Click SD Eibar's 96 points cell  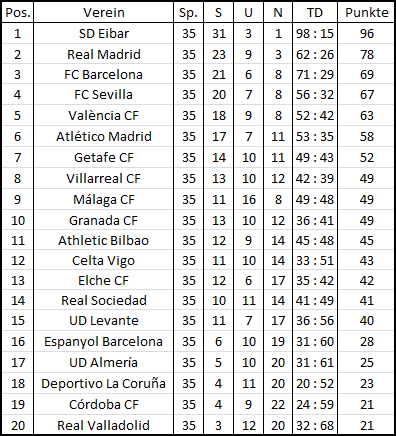tap(366, 33)
